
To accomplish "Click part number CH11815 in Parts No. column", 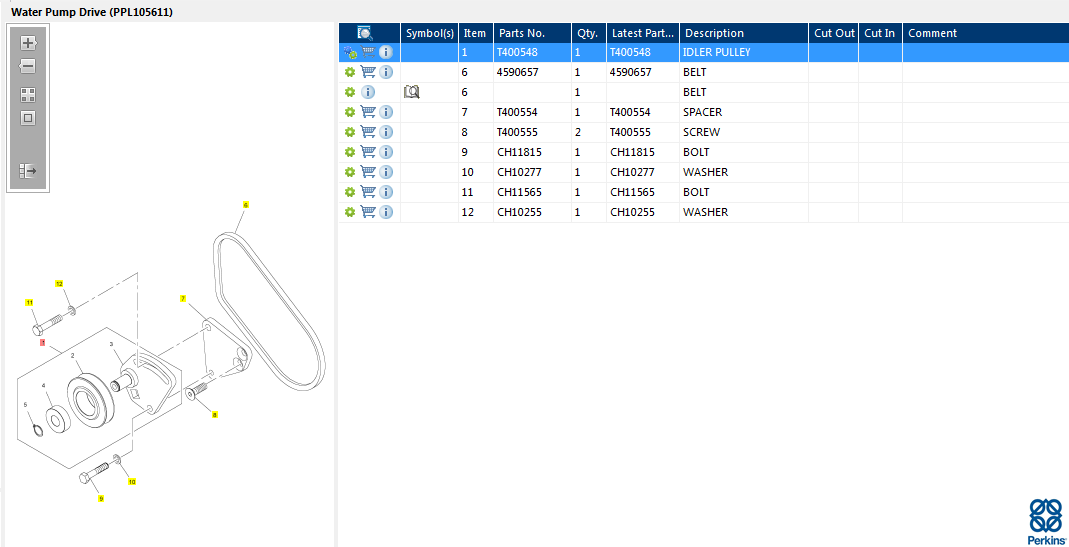I will (532, 152).
